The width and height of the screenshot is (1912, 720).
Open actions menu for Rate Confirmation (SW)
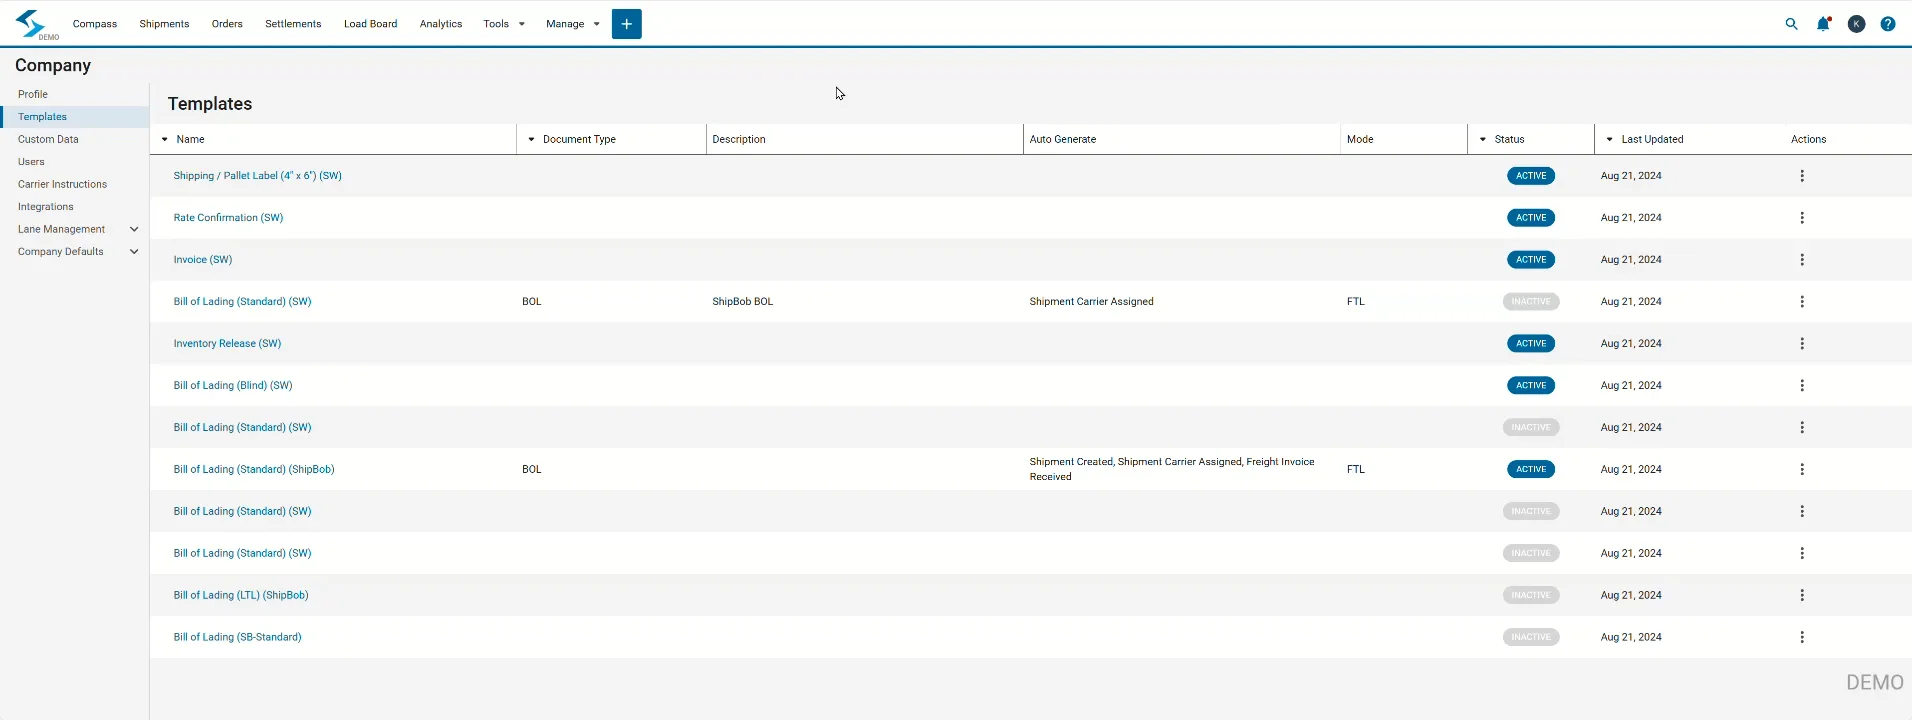tap(1802, 218)
